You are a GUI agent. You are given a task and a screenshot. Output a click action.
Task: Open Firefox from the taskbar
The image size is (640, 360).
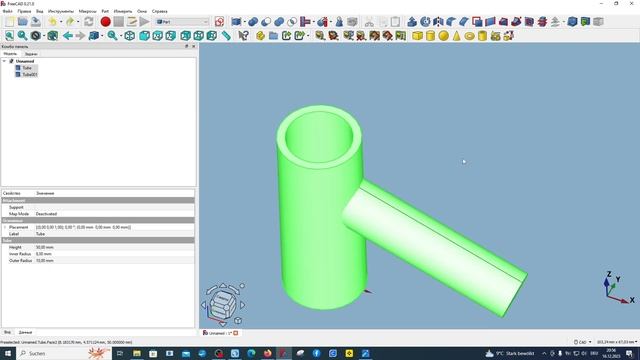(x=267, y=353)
